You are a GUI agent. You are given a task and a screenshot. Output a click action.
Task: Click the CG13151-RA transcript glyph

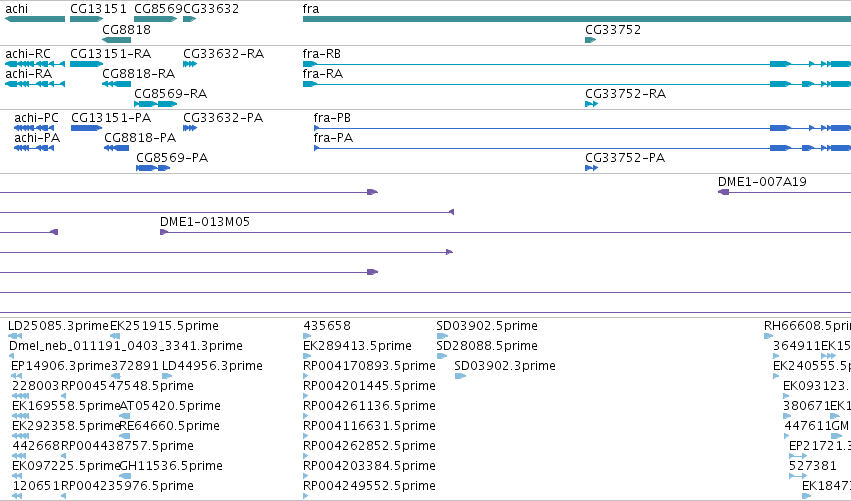click(x=86, y=64)
